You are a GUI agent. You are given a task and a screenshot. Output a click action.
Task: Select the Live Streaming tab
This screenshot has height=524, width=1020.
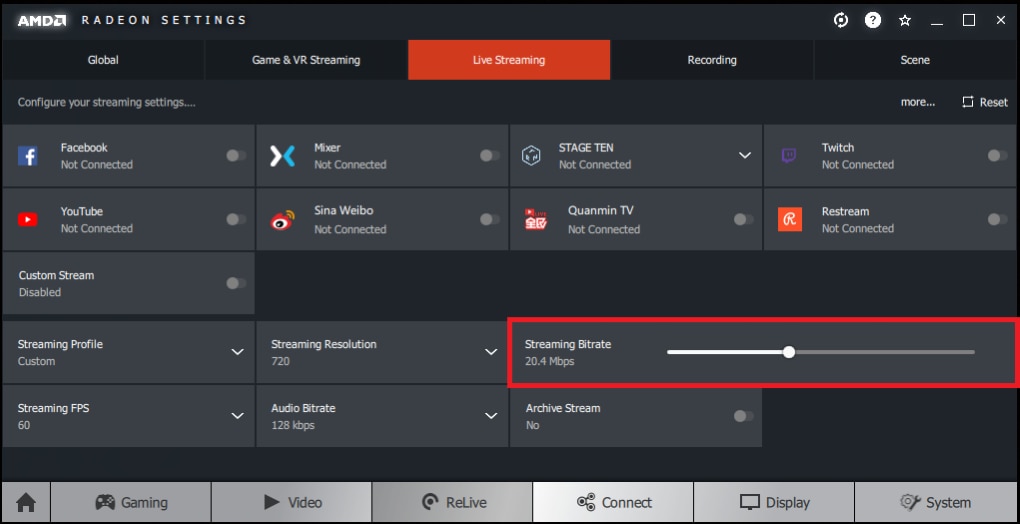509,60
